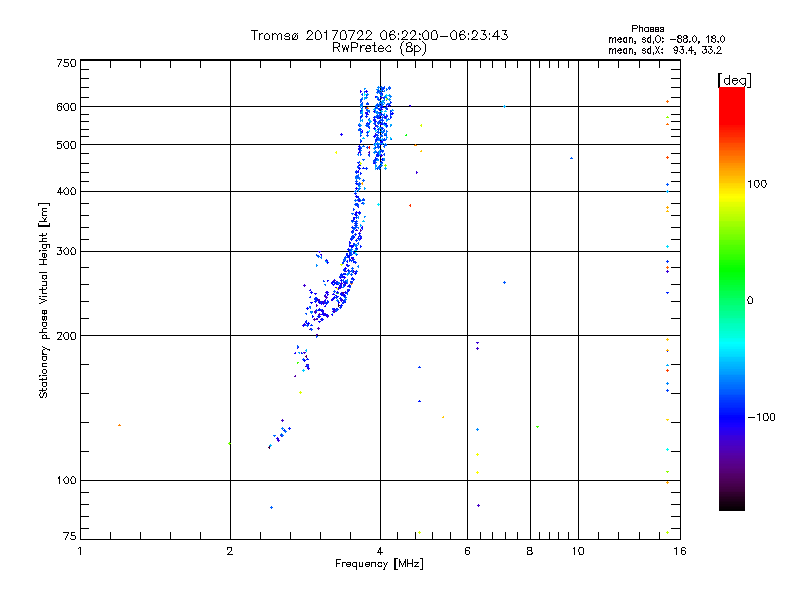Click the dense blue echo cluster above 4 MHz
This screenshot has width=800, height=600.
[383, 128]
